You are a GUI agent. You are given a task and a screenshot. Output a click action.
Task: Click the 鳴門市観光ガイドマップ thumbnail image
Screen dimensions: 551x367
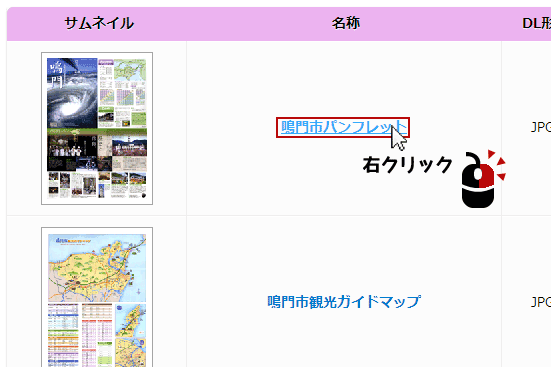tap(97, 297)
